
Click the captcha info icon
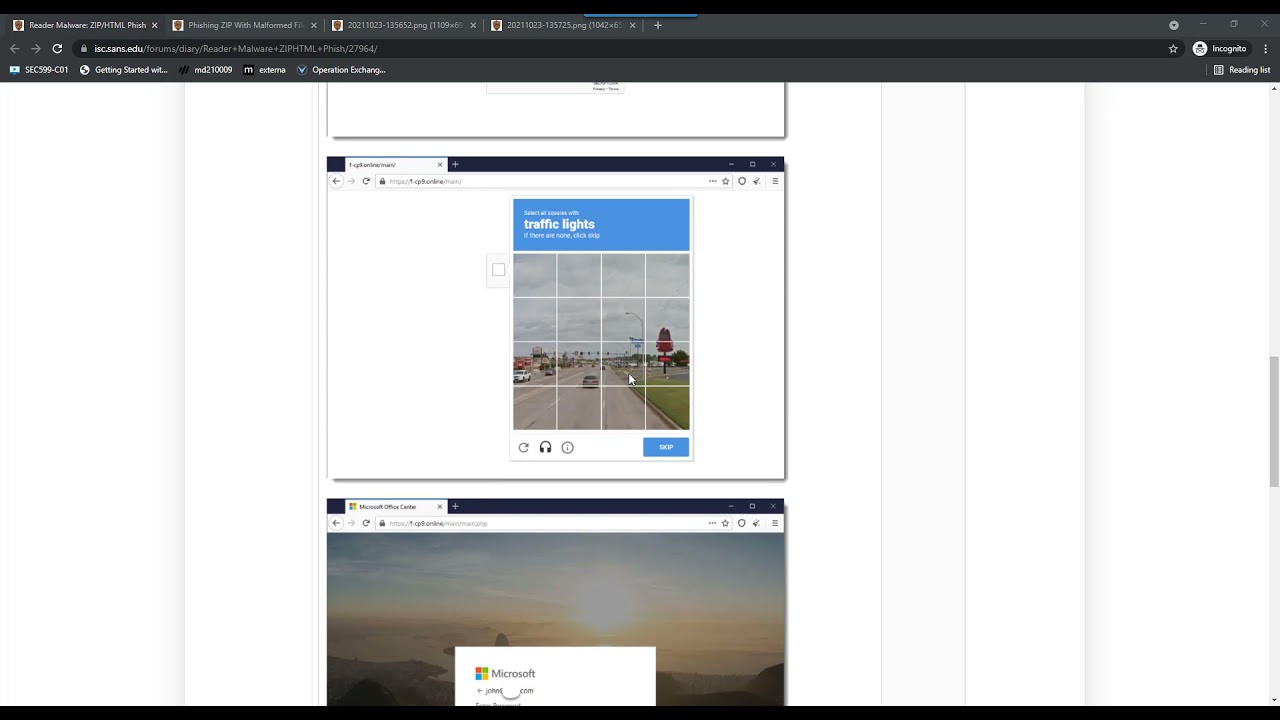567,447
